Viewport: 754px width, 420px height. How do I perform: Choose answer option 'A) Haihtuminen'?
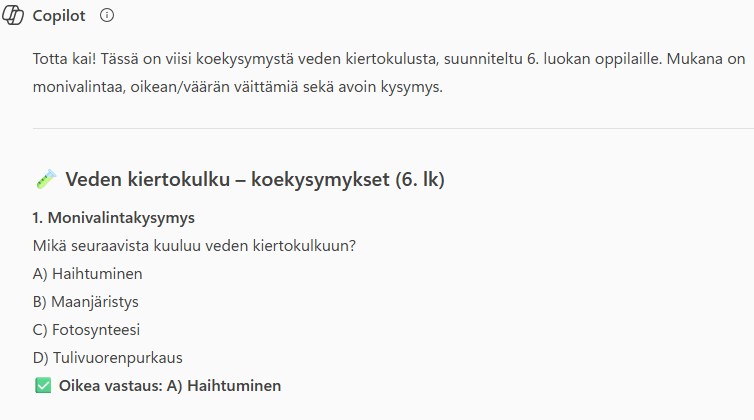click(85, 273)
